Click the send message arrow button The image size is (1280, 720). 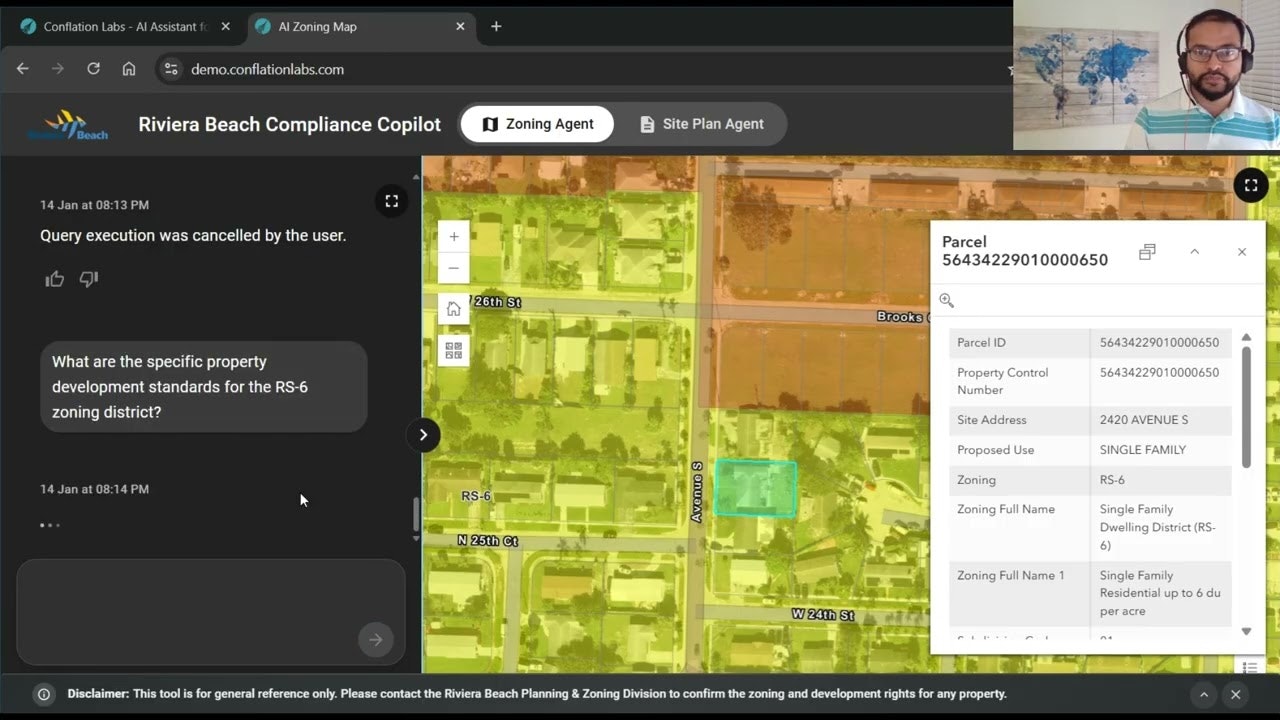coord(376,640)
